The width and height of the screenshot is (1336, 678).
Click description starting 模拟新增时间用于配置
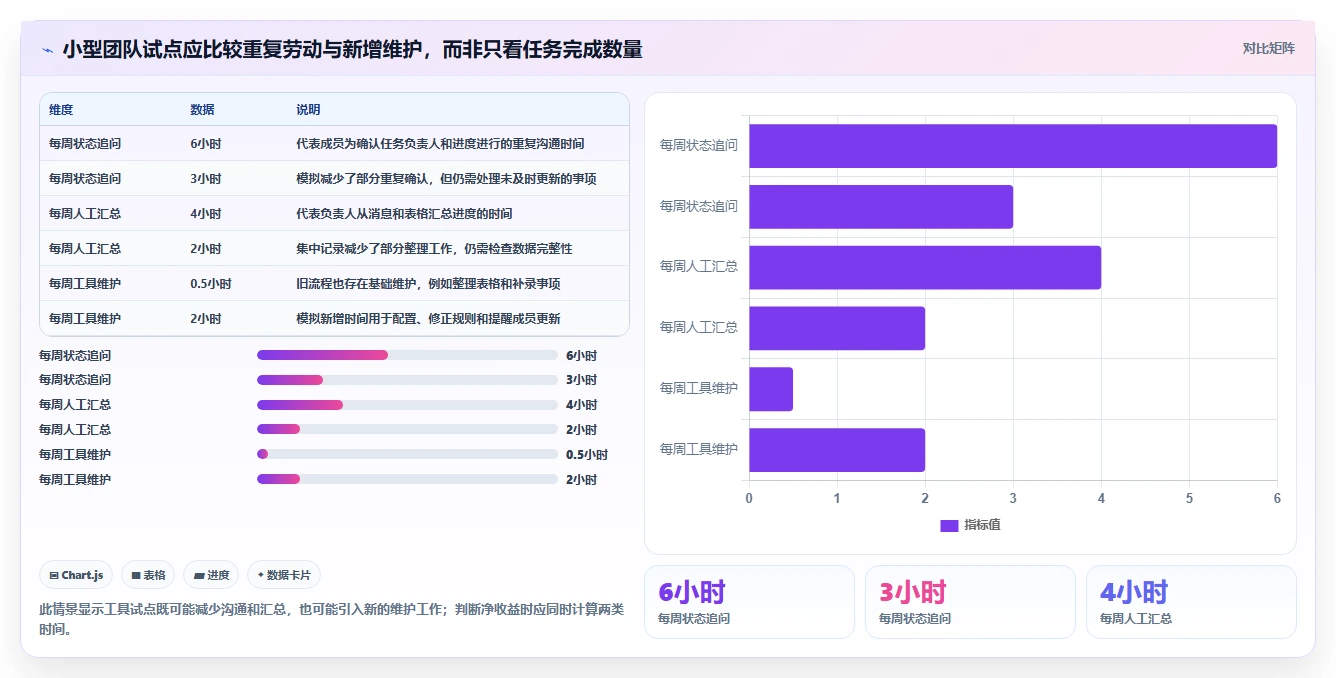[428, 319]
